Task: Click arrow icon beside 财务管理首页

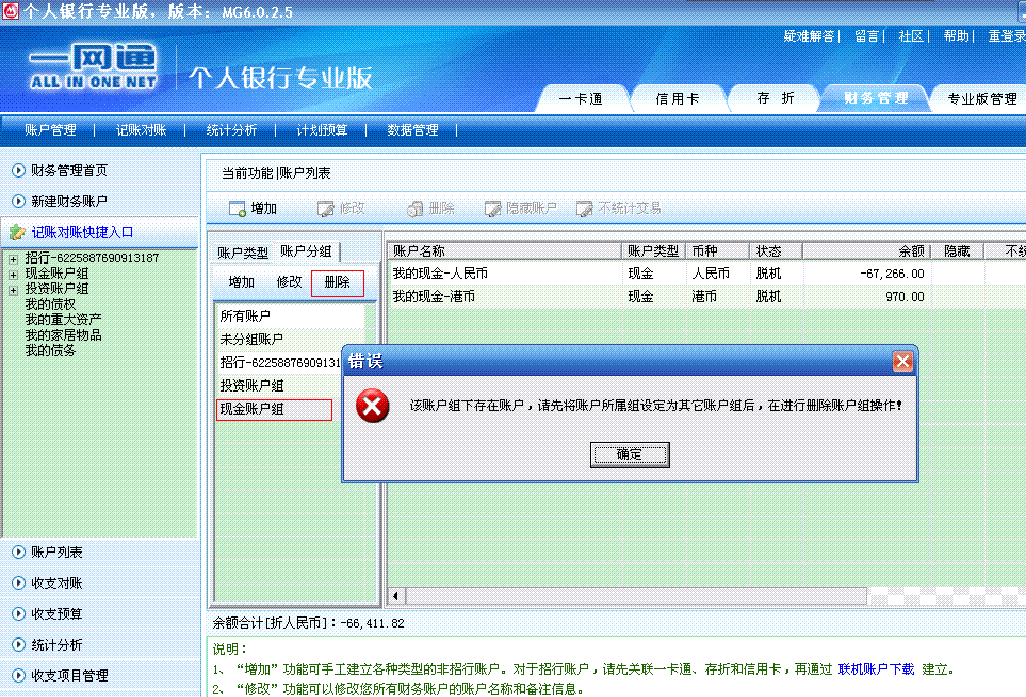Action: [x=18, y=171]
